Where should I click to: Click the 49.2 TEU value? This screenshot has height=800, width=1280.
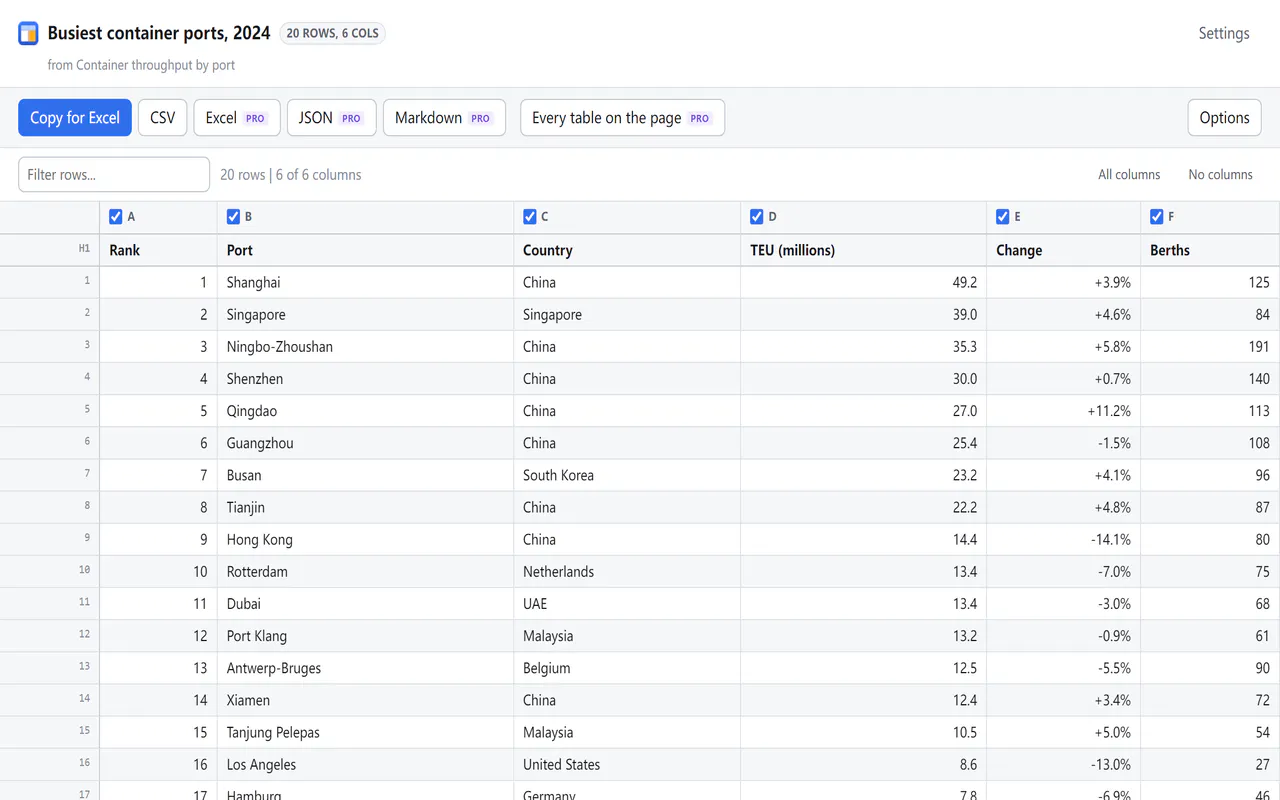tap(864, 282)
